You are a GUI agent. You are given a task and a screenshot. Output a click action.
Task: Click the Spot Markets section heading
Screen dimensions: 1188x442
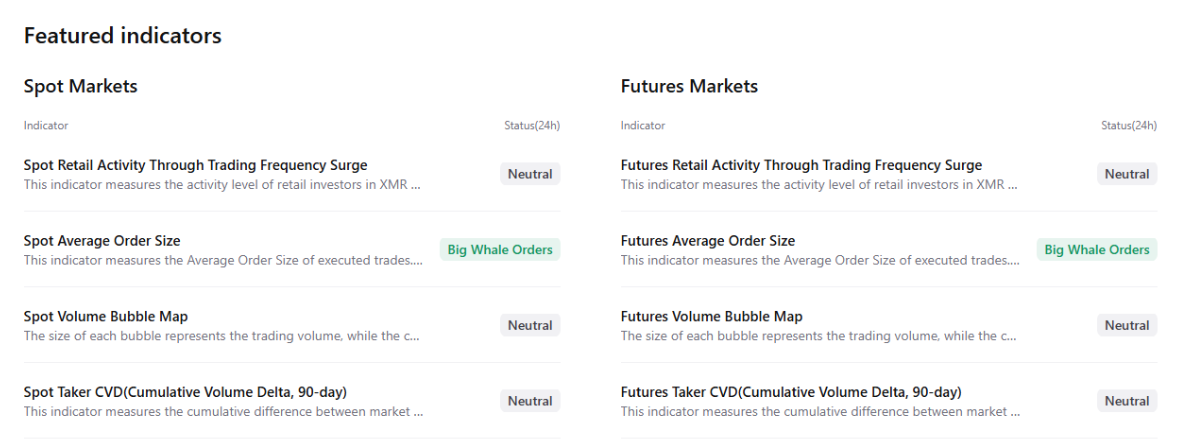pyautogui.click(x=81, y=86)
